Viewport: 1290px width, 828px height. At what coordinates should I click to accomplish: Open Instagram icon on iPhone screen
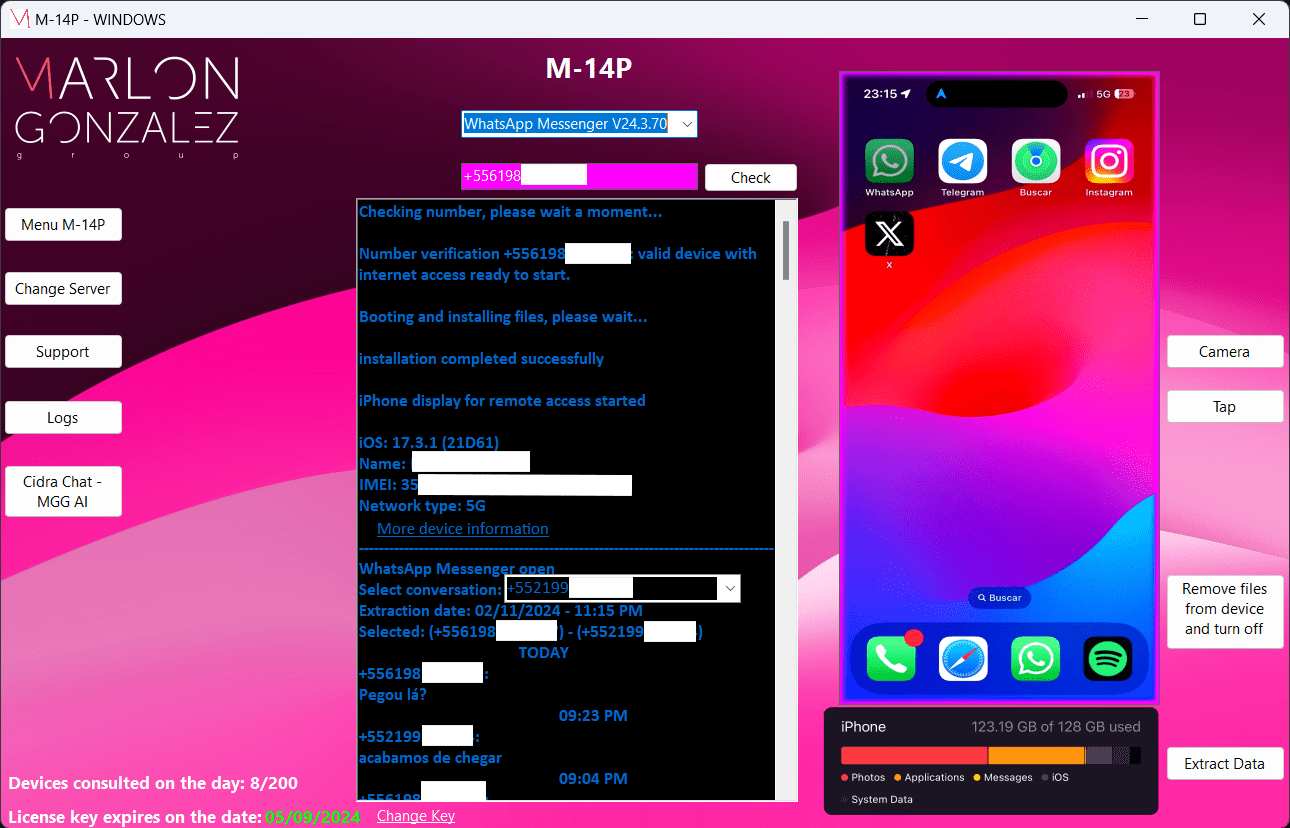(1109, 161)
